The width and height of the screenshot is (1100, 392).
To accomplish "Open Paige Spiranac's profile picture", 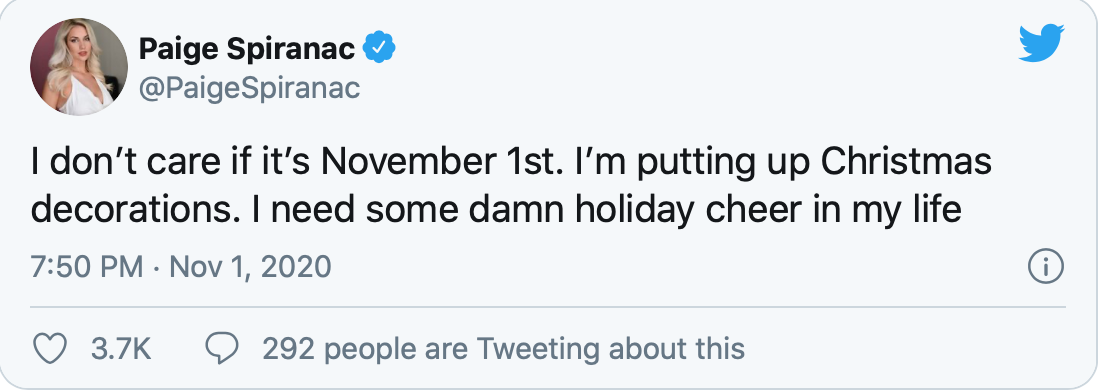I will [79, 67].
